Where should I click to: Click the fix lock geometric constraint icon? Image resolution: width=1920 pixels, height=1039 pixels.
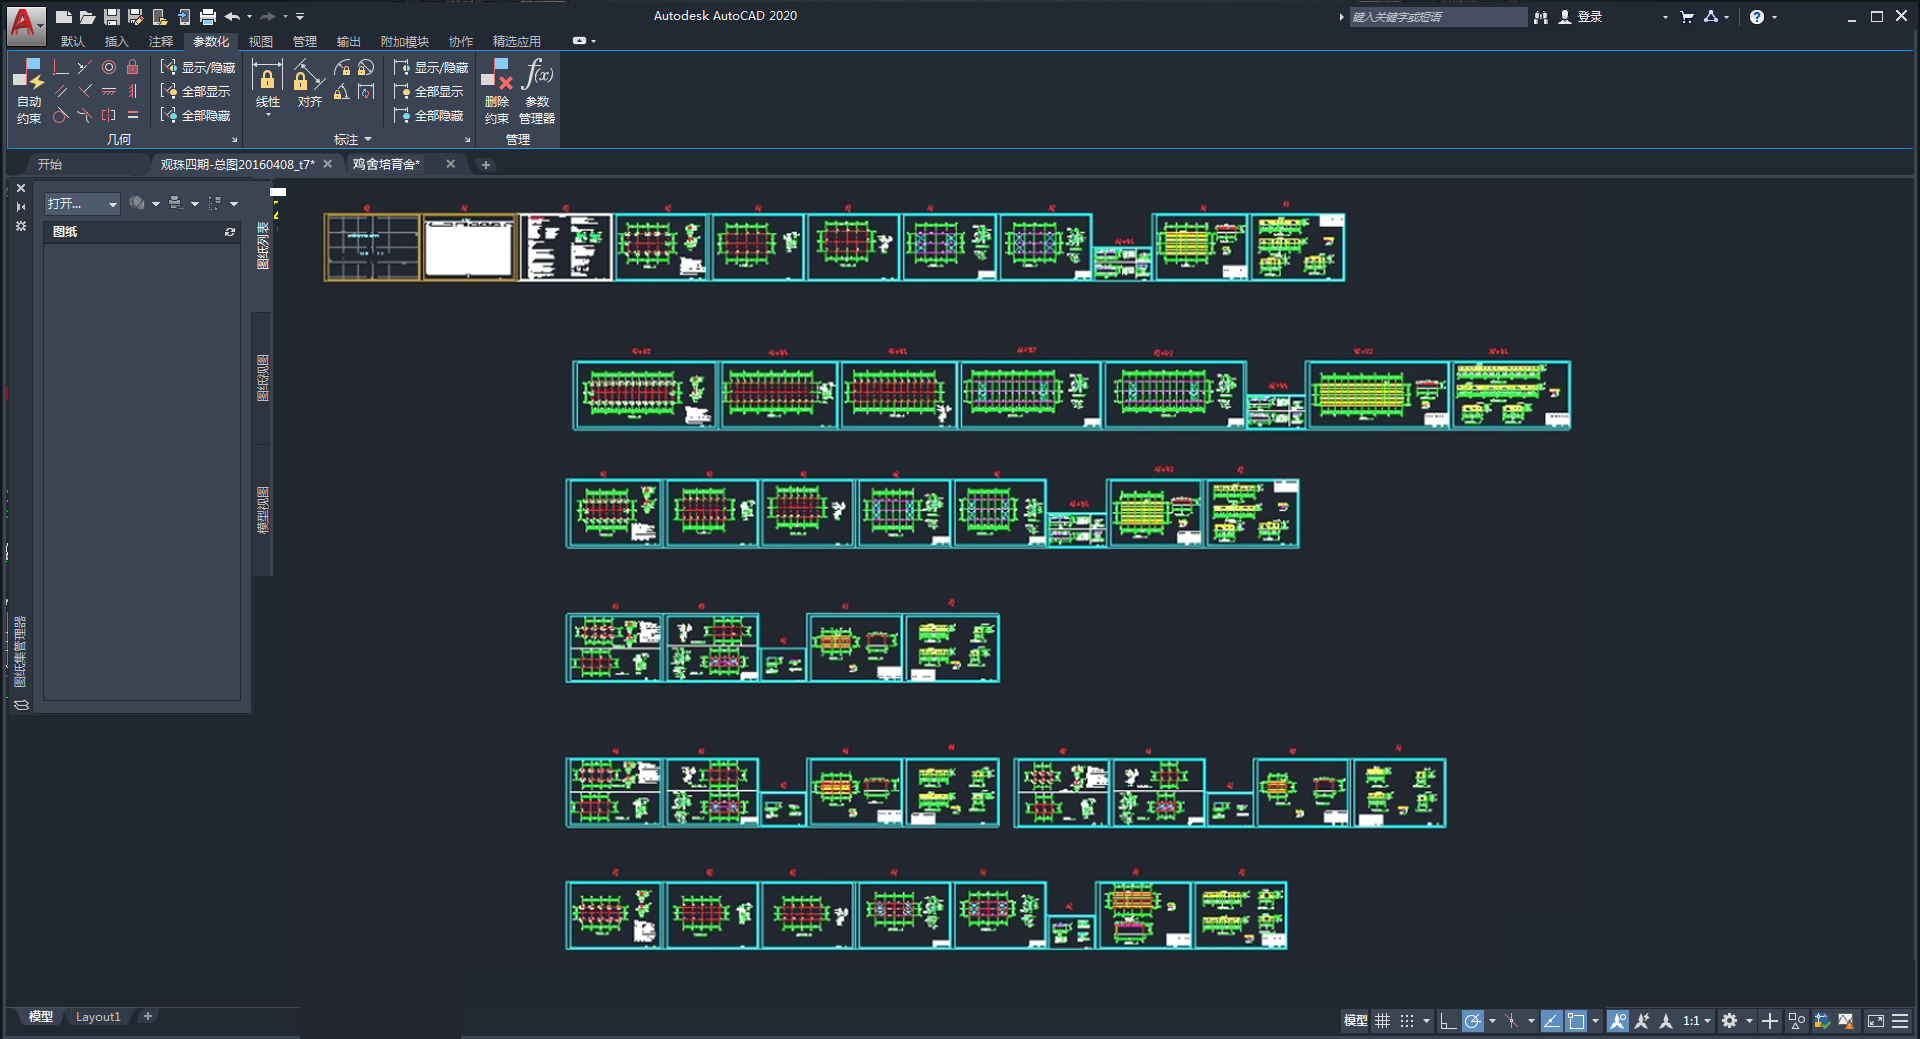click(x=132, y=67)
